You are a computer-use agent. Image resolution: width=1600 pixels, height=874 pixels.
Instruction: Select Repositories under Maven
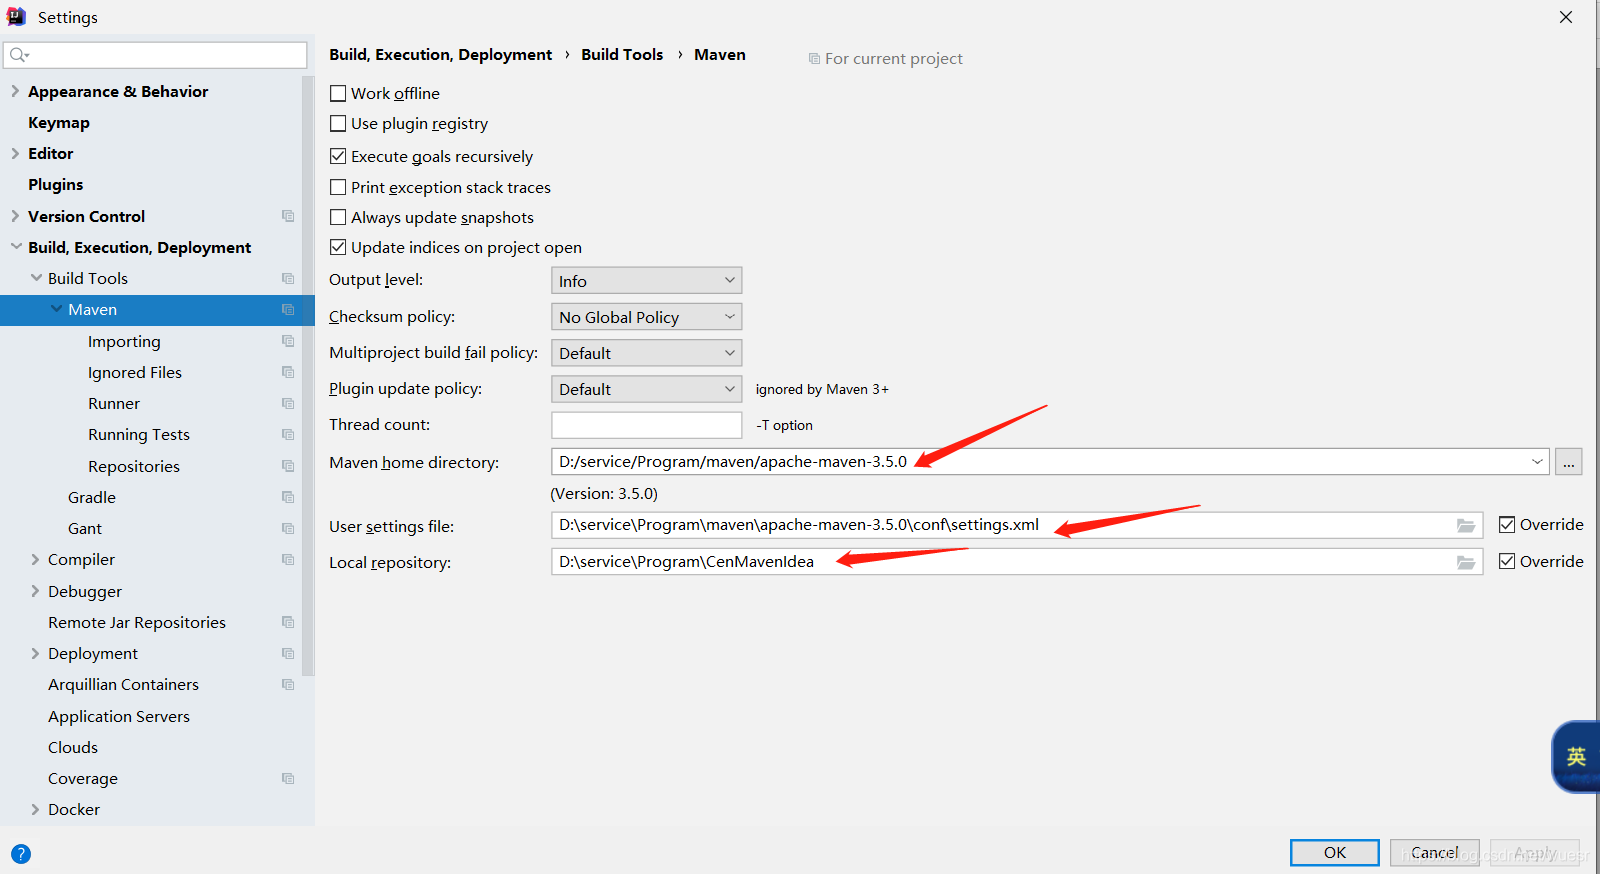click(134, 466)
